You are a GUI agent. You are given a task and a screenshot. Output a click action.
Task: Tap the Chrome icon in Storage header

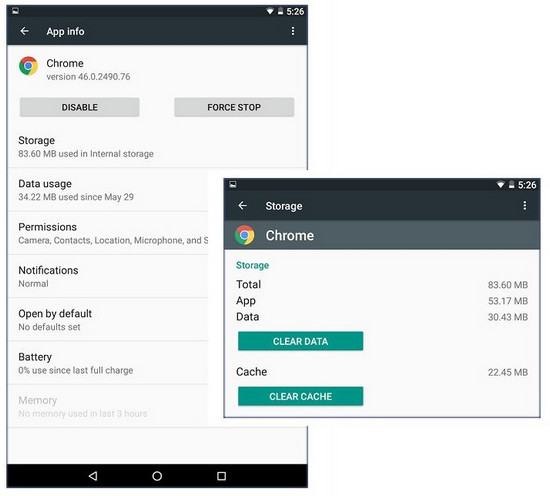point(244,235)
